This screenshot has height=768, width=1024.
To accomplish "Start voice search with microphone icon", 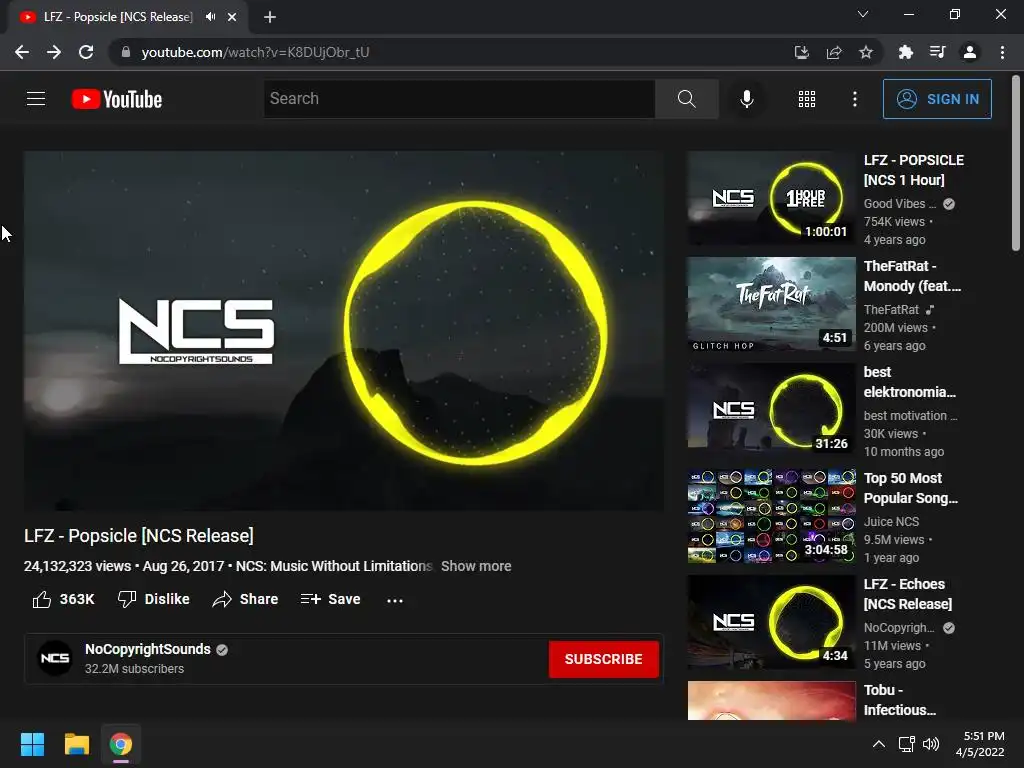I will [746, 99].
